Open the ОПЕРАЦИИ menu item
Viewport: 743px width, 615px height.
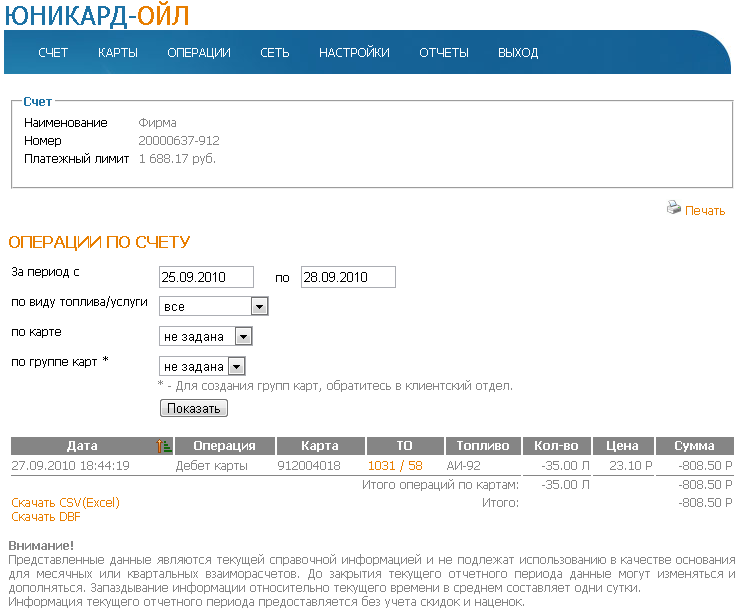coord(199,53)
